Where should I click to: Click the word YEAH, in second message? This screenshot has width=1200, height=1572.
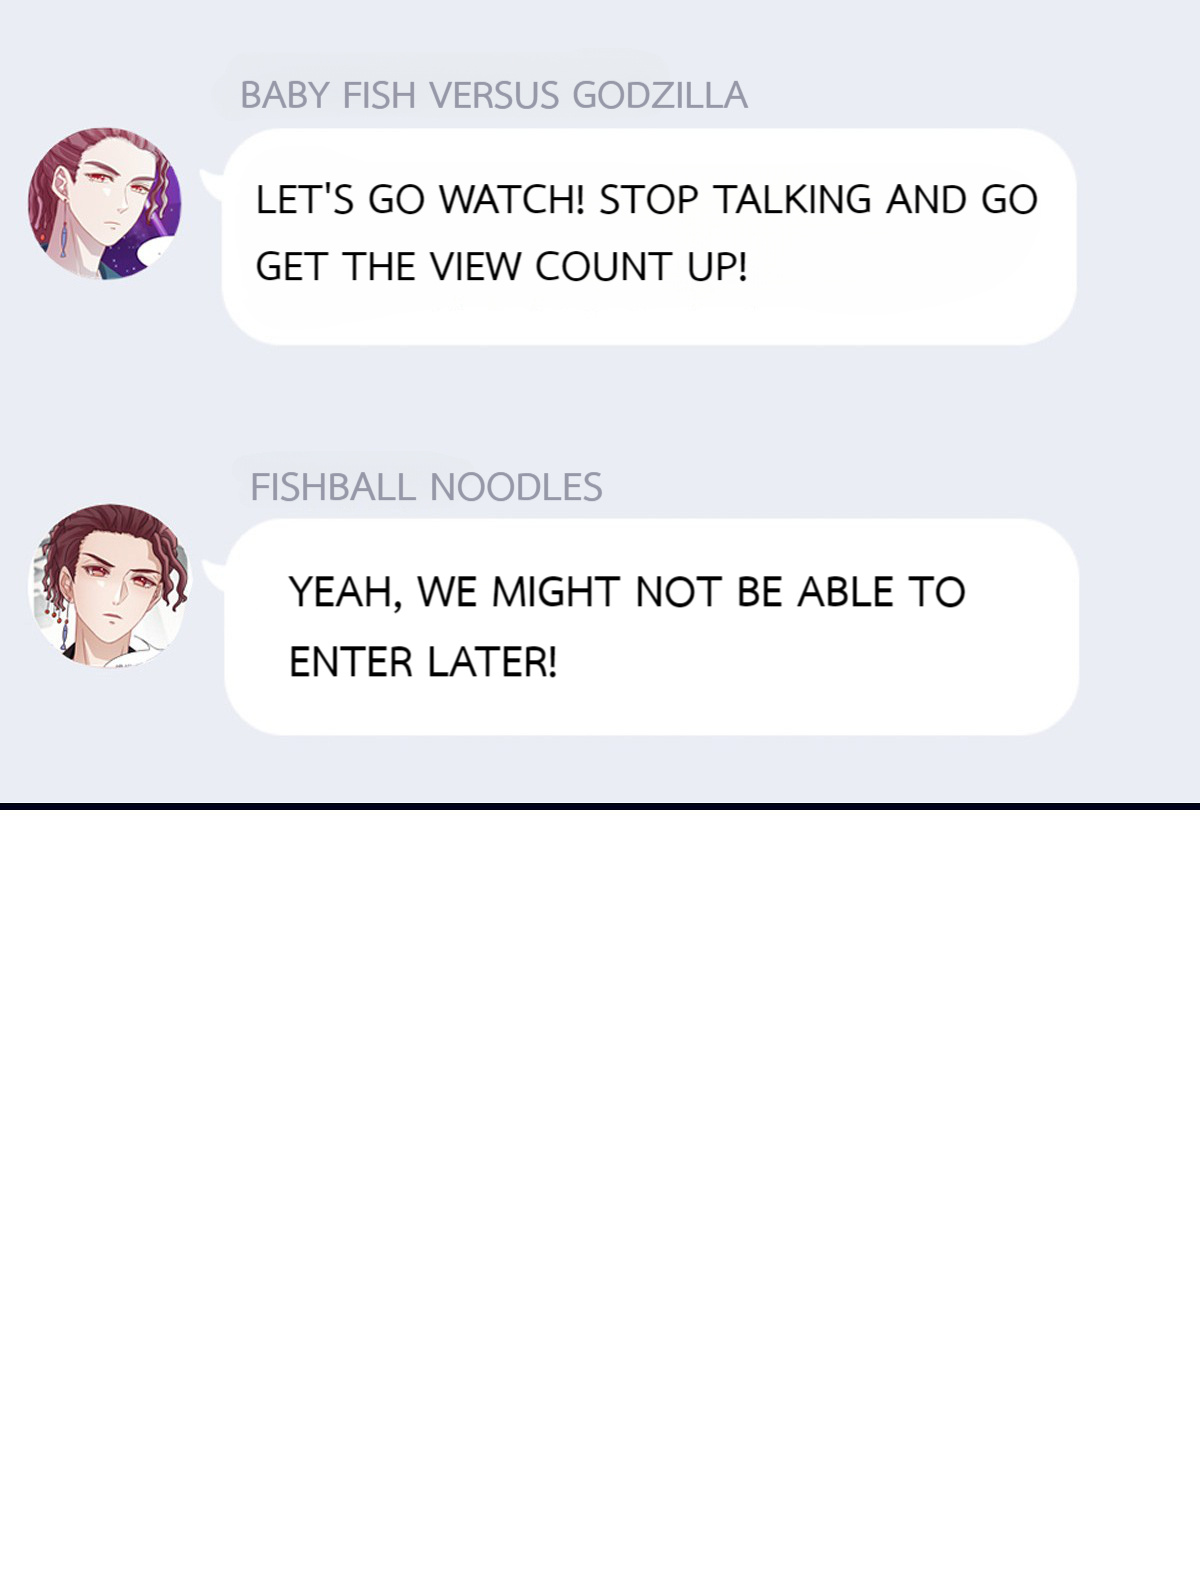point(346,592)
